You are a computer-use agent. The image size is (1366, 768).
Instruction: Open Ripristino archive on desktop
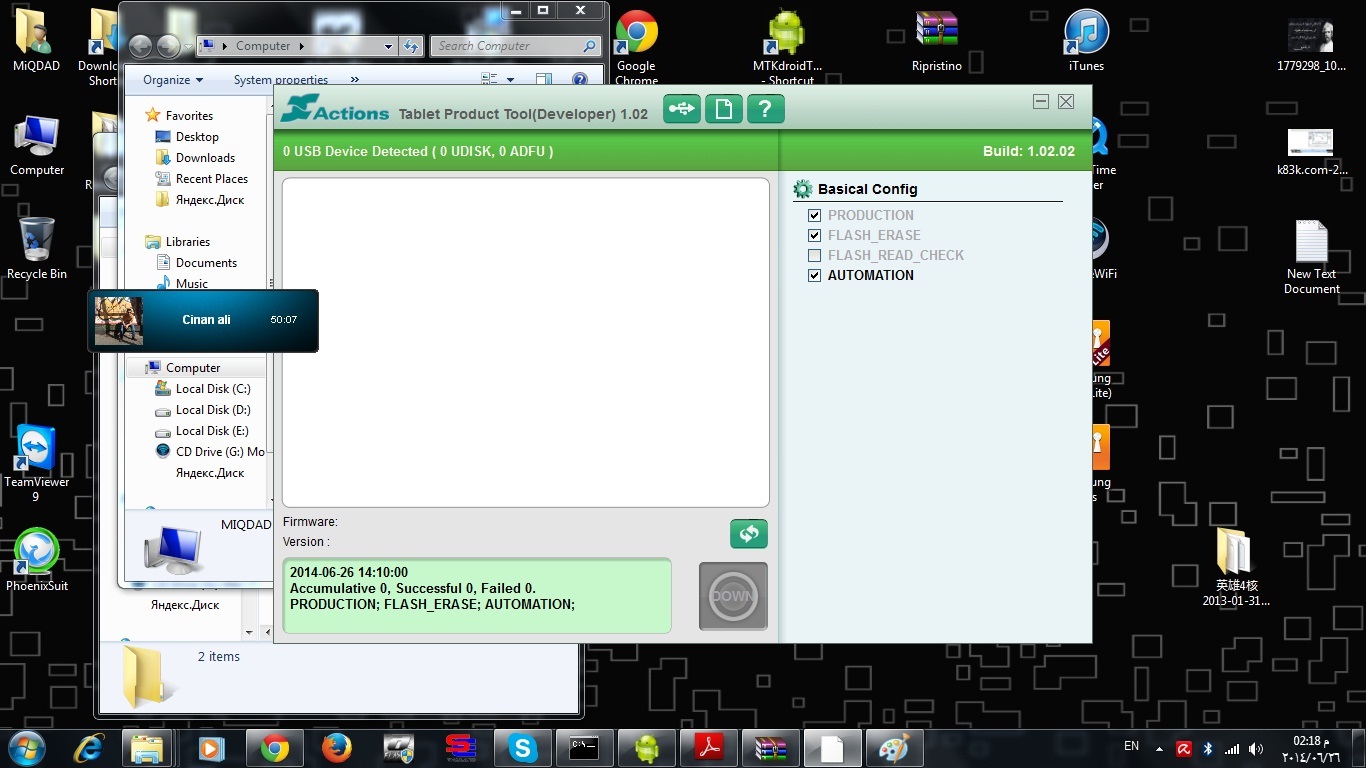point(937,42)
